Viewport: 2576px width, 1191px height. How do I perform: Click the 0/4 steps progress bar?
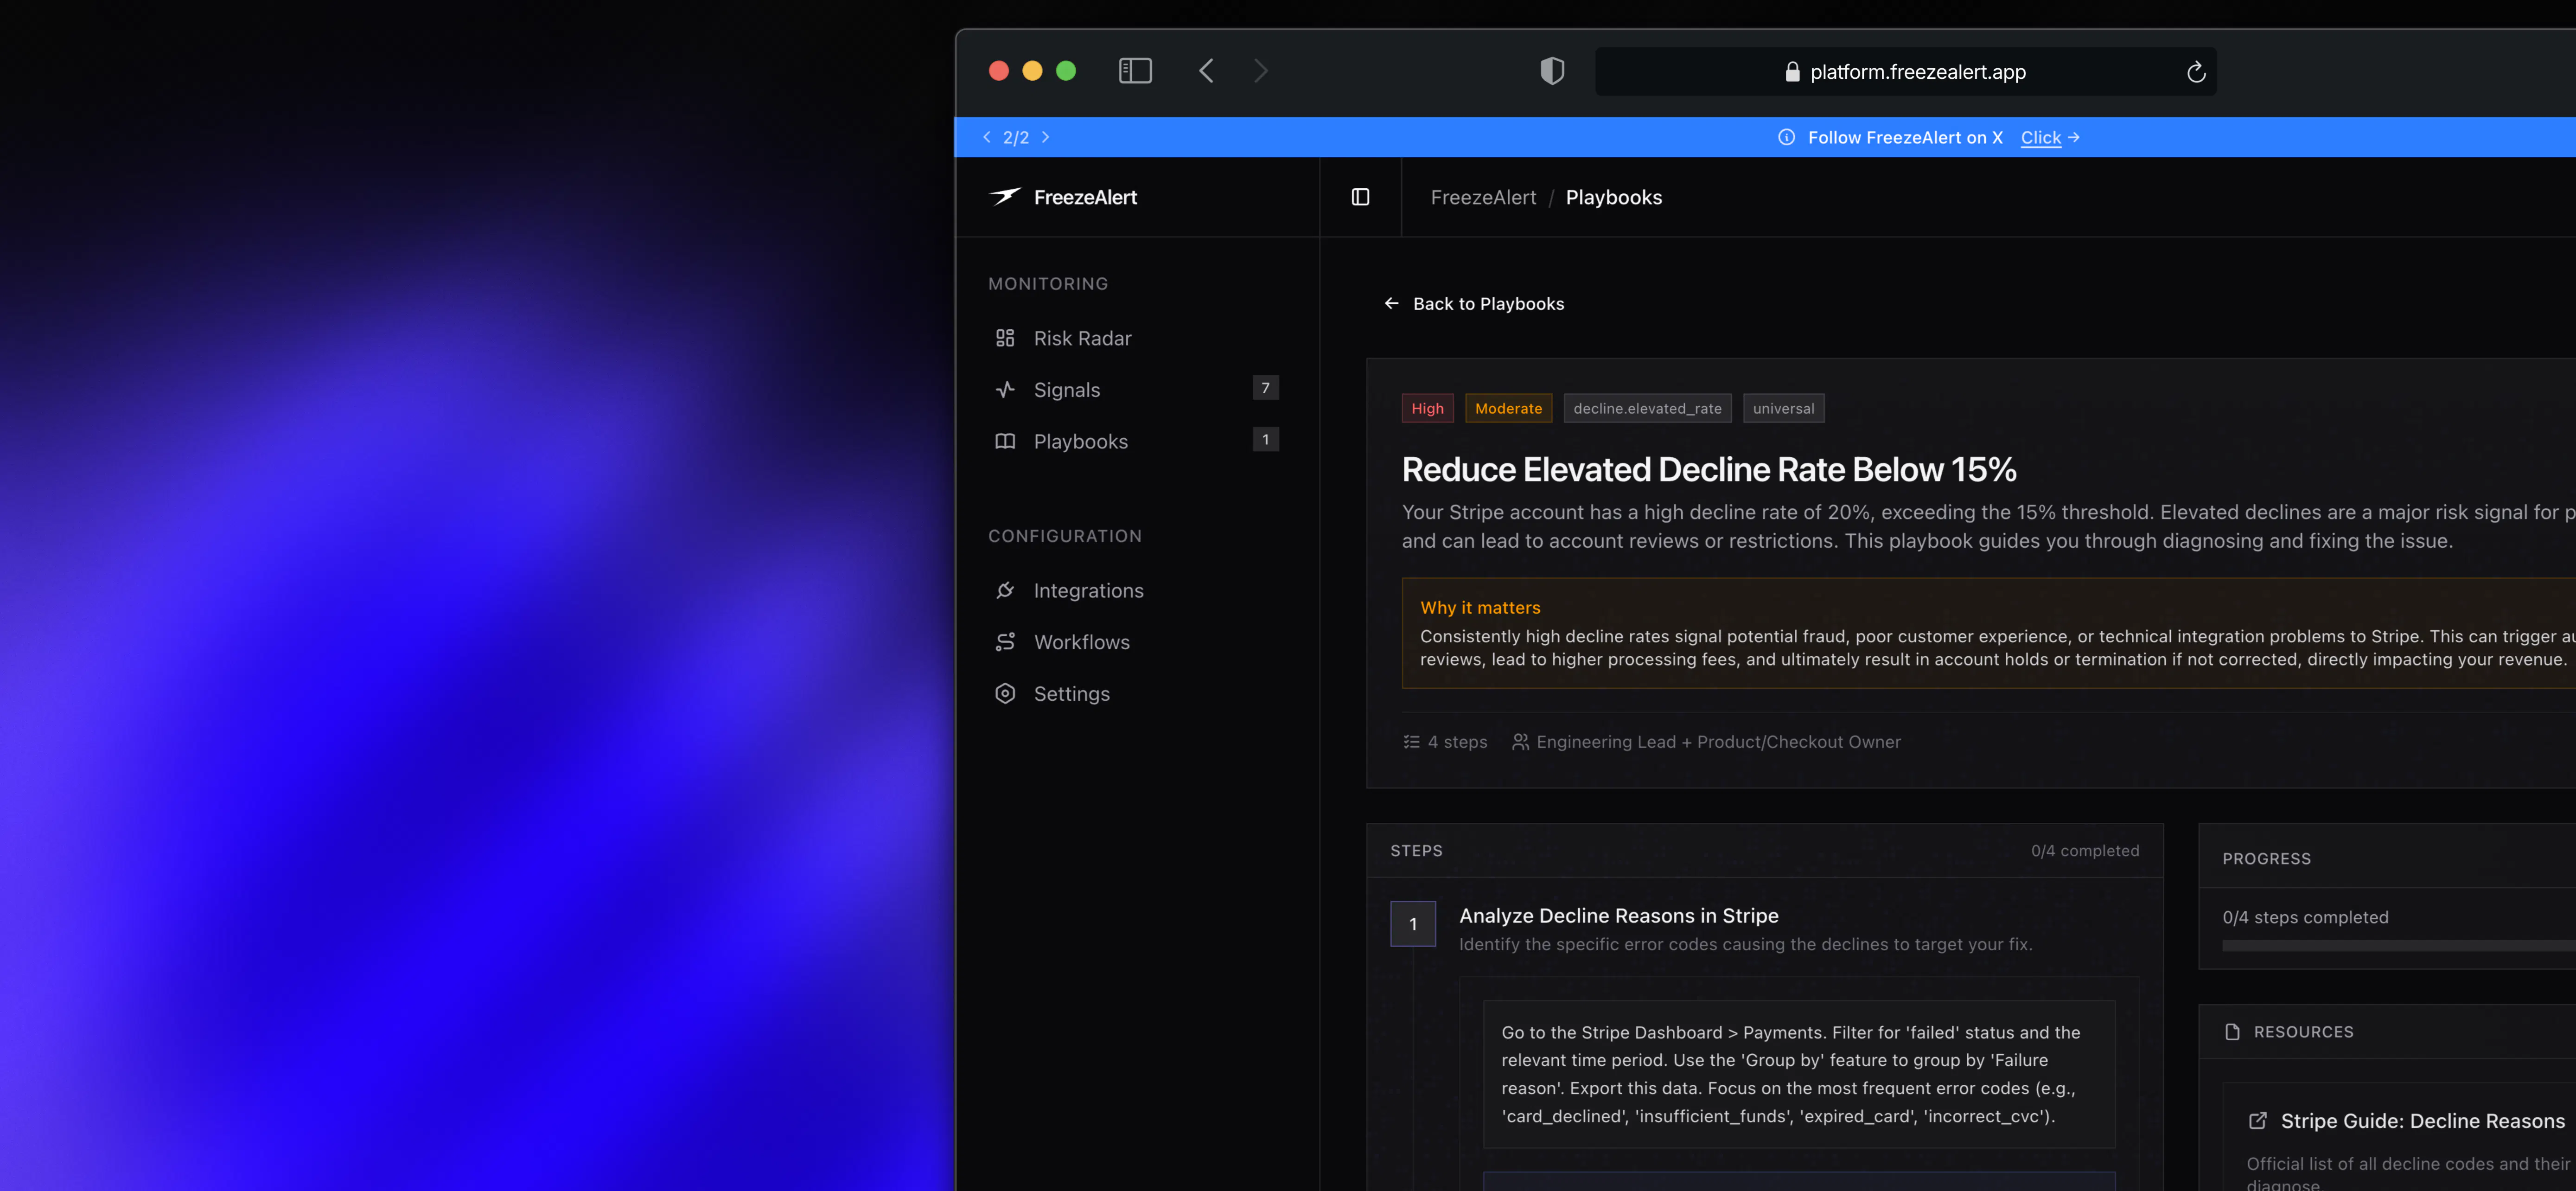click(2399, 945)
